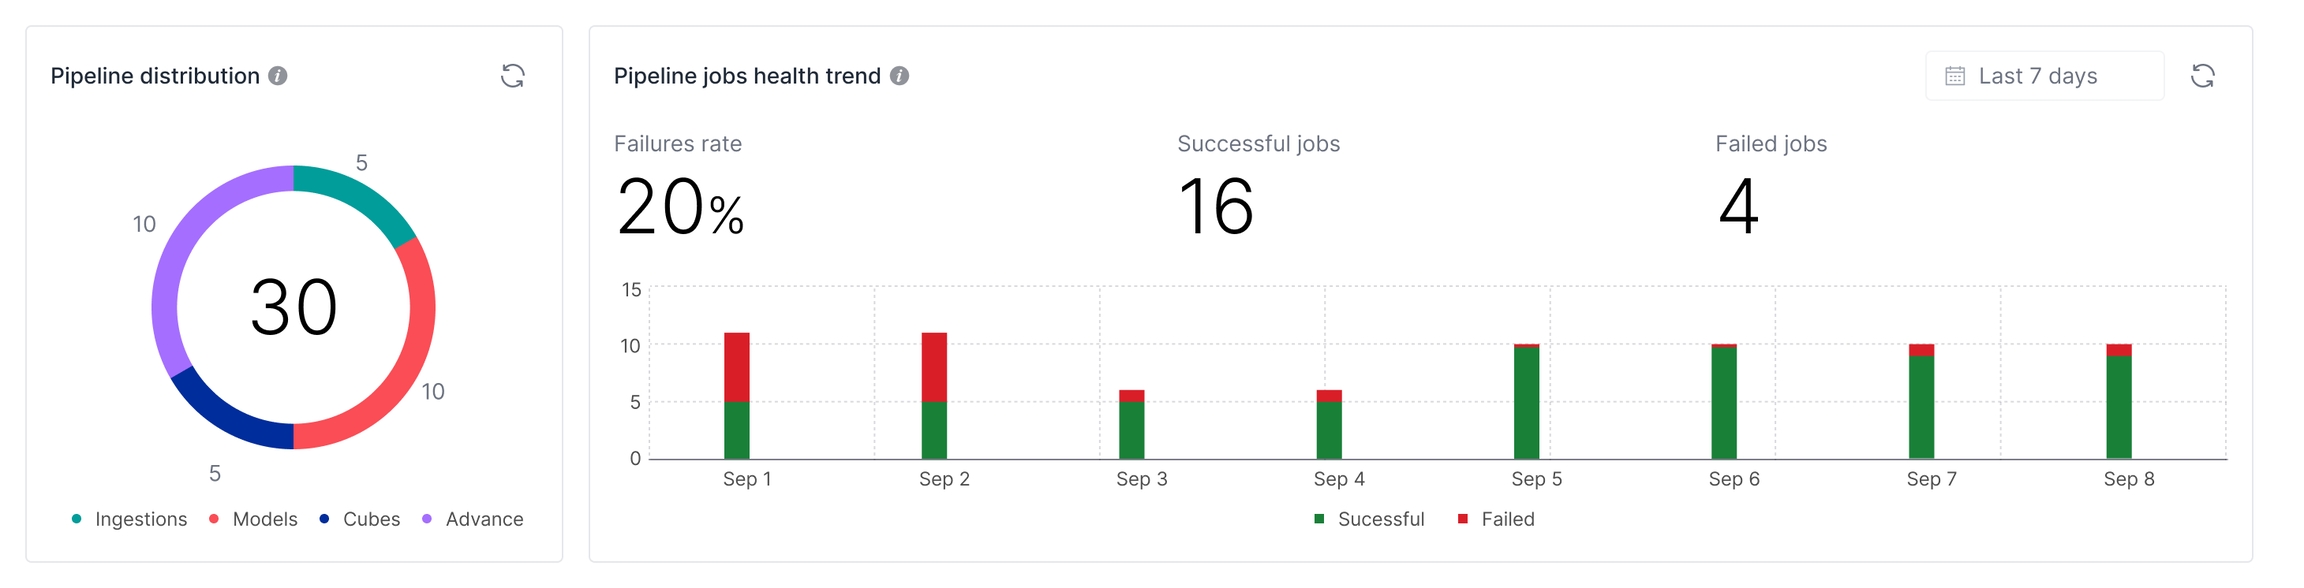Toggle Sucessful series in bar chart legend
The image size is (2304, 588).
click(1370, 519)
